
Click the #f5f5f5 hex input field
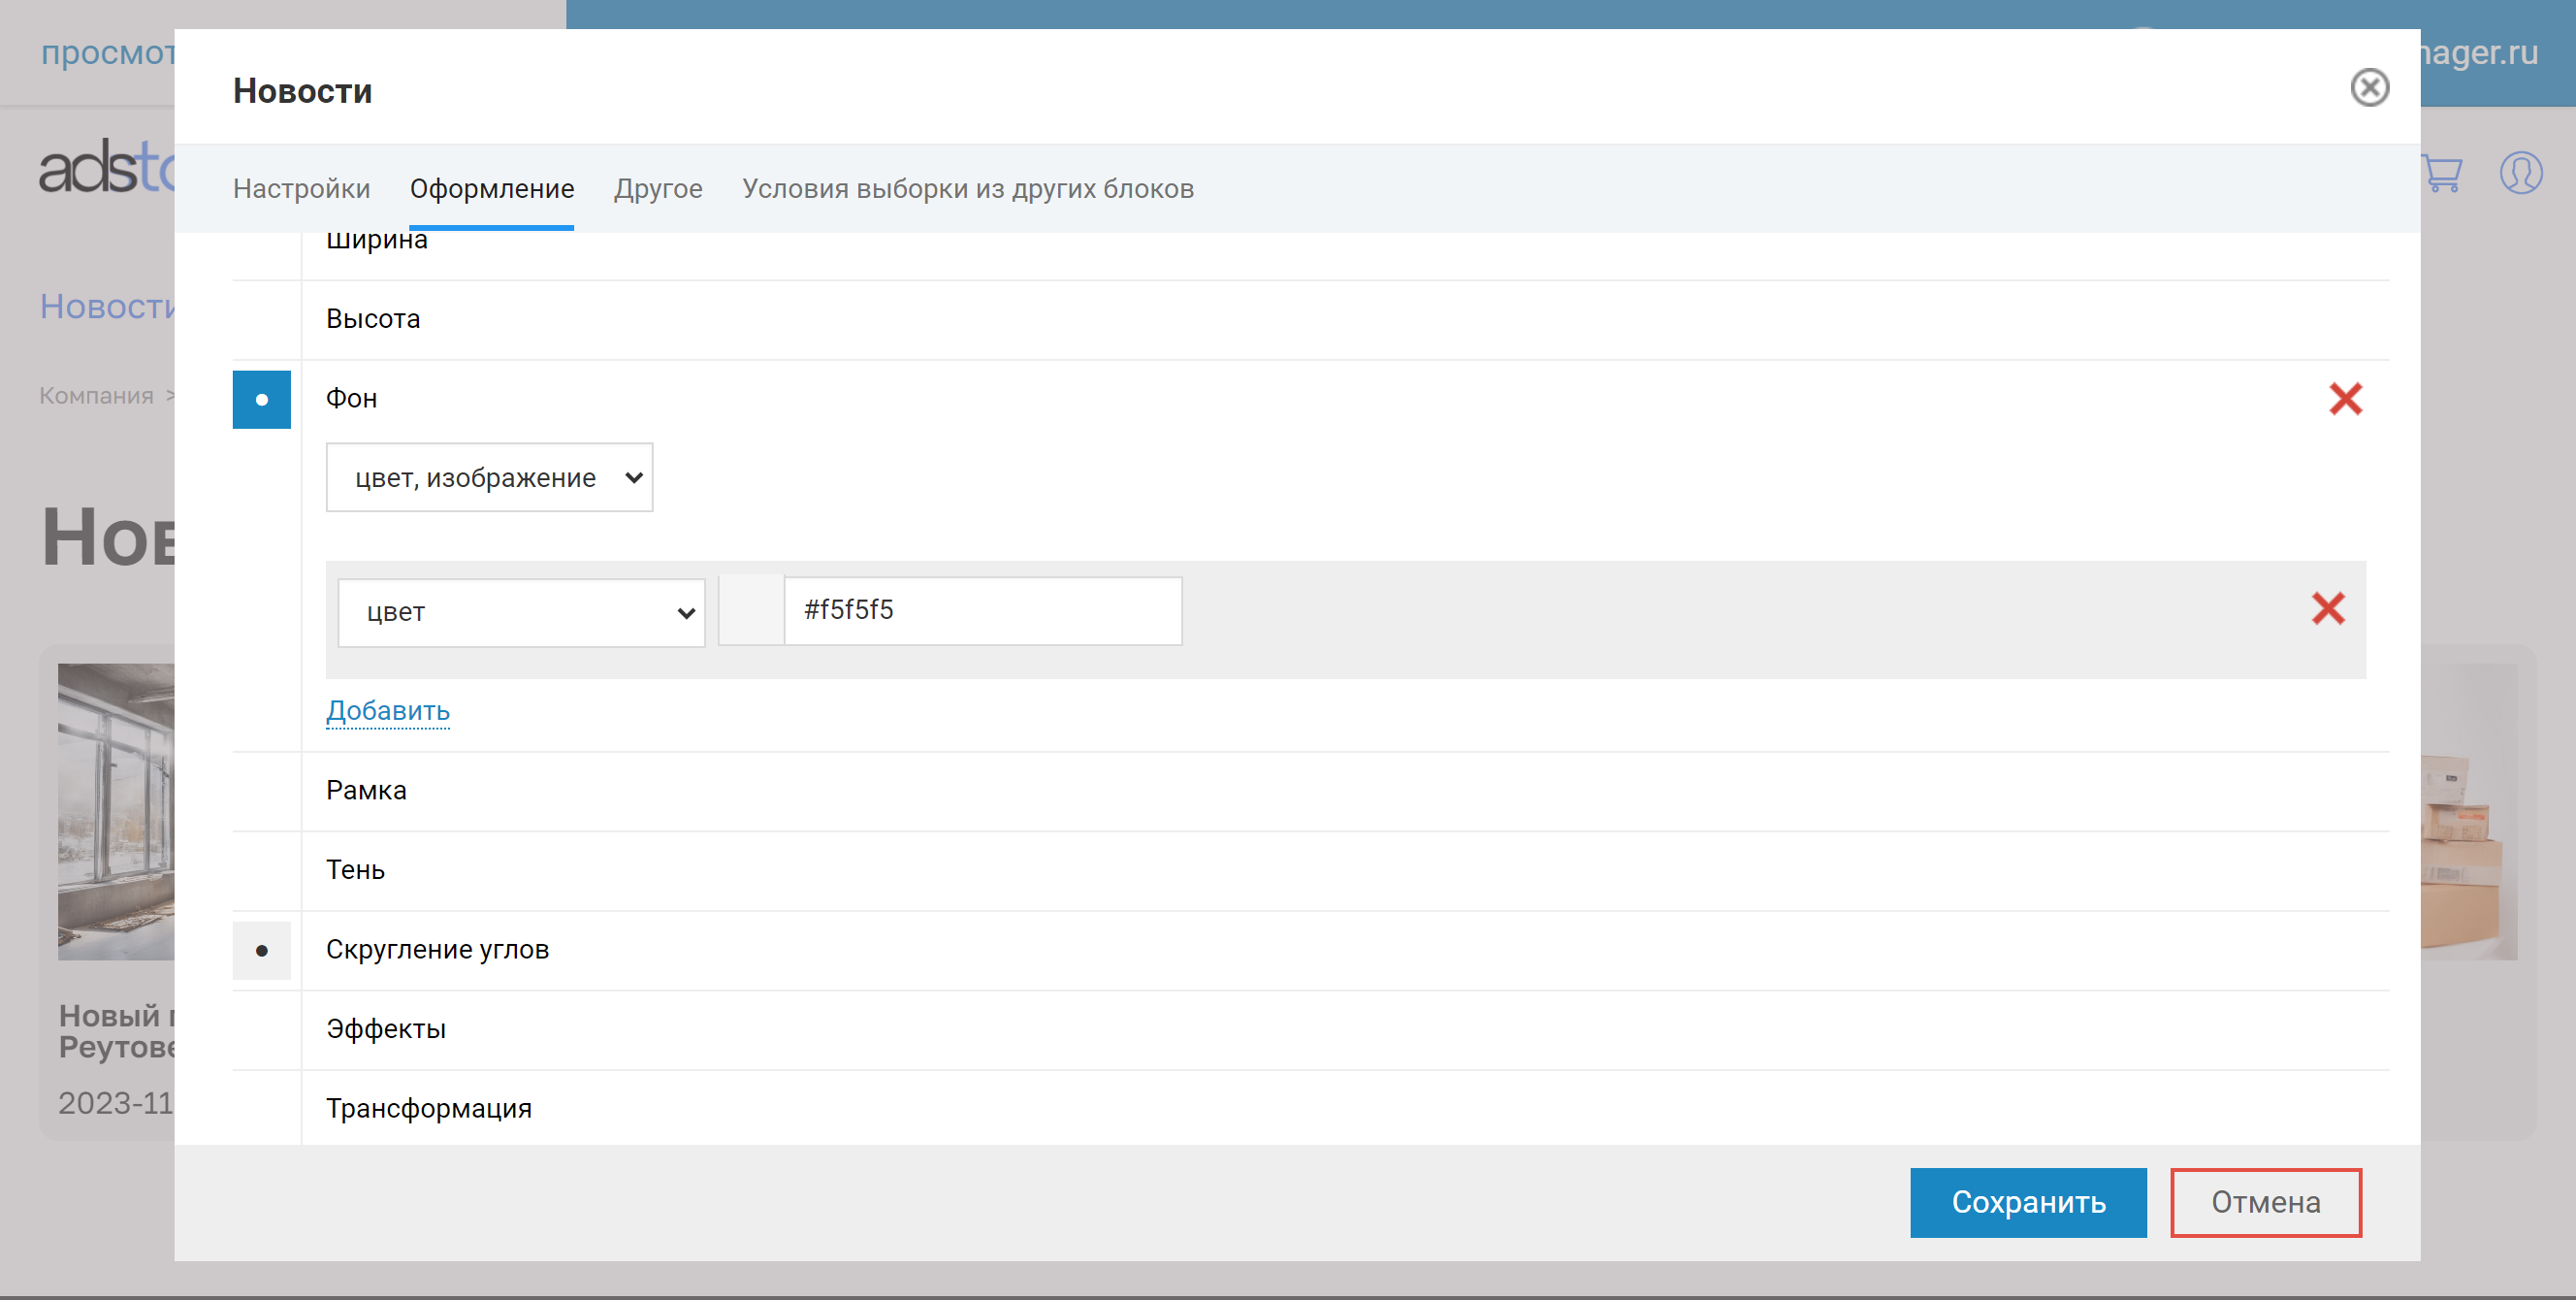982,611
